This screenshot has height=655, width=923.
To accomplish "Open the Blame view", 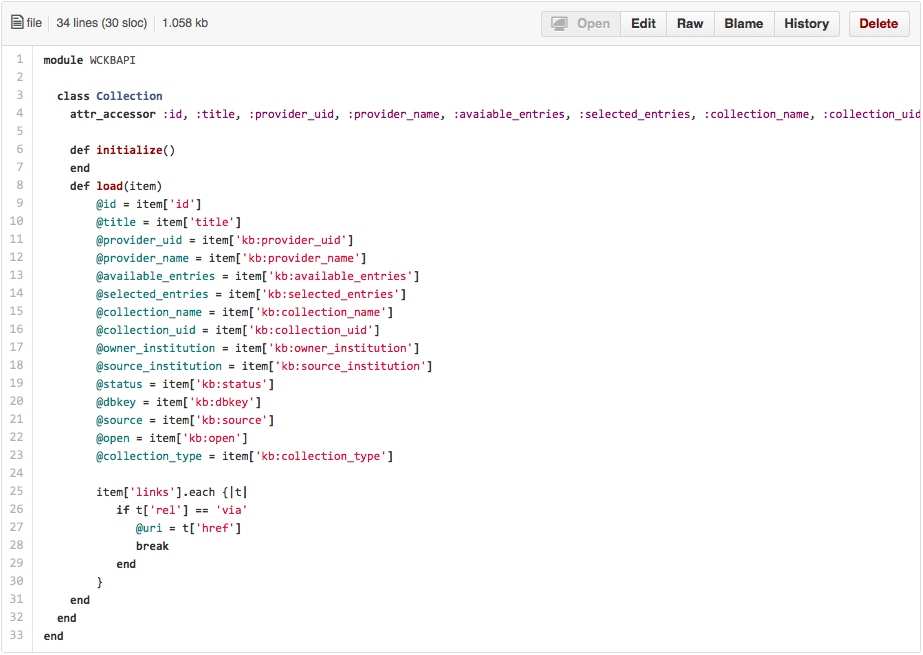I will tap(743, 24).
